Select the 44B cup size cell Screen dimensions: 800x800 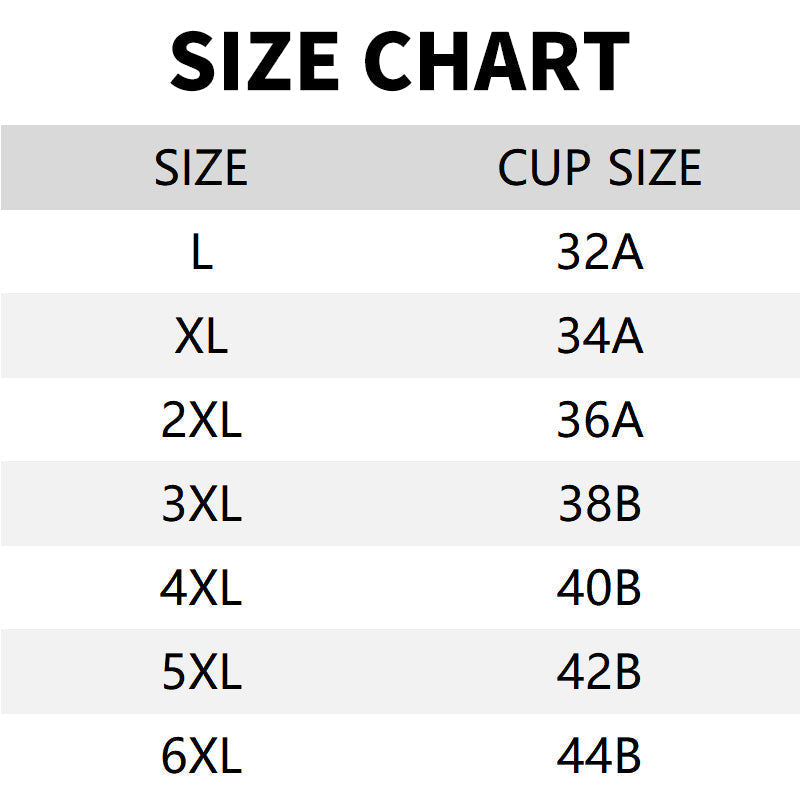point(599,756)
